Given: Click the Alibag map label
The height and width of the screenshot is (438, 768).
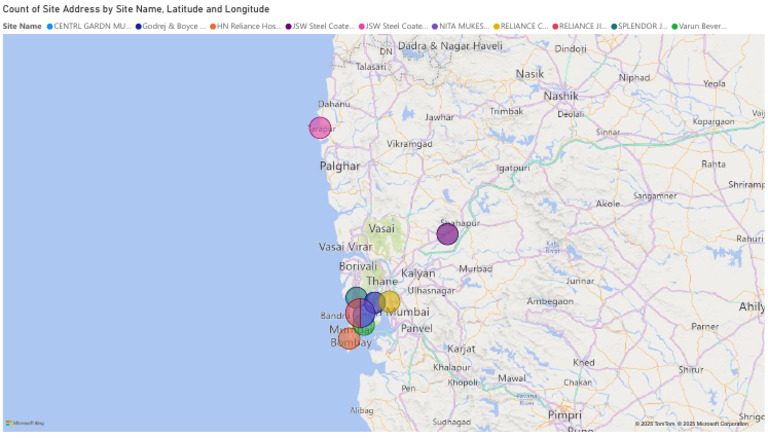Looking at the screenshot, I should pos(361,411).
